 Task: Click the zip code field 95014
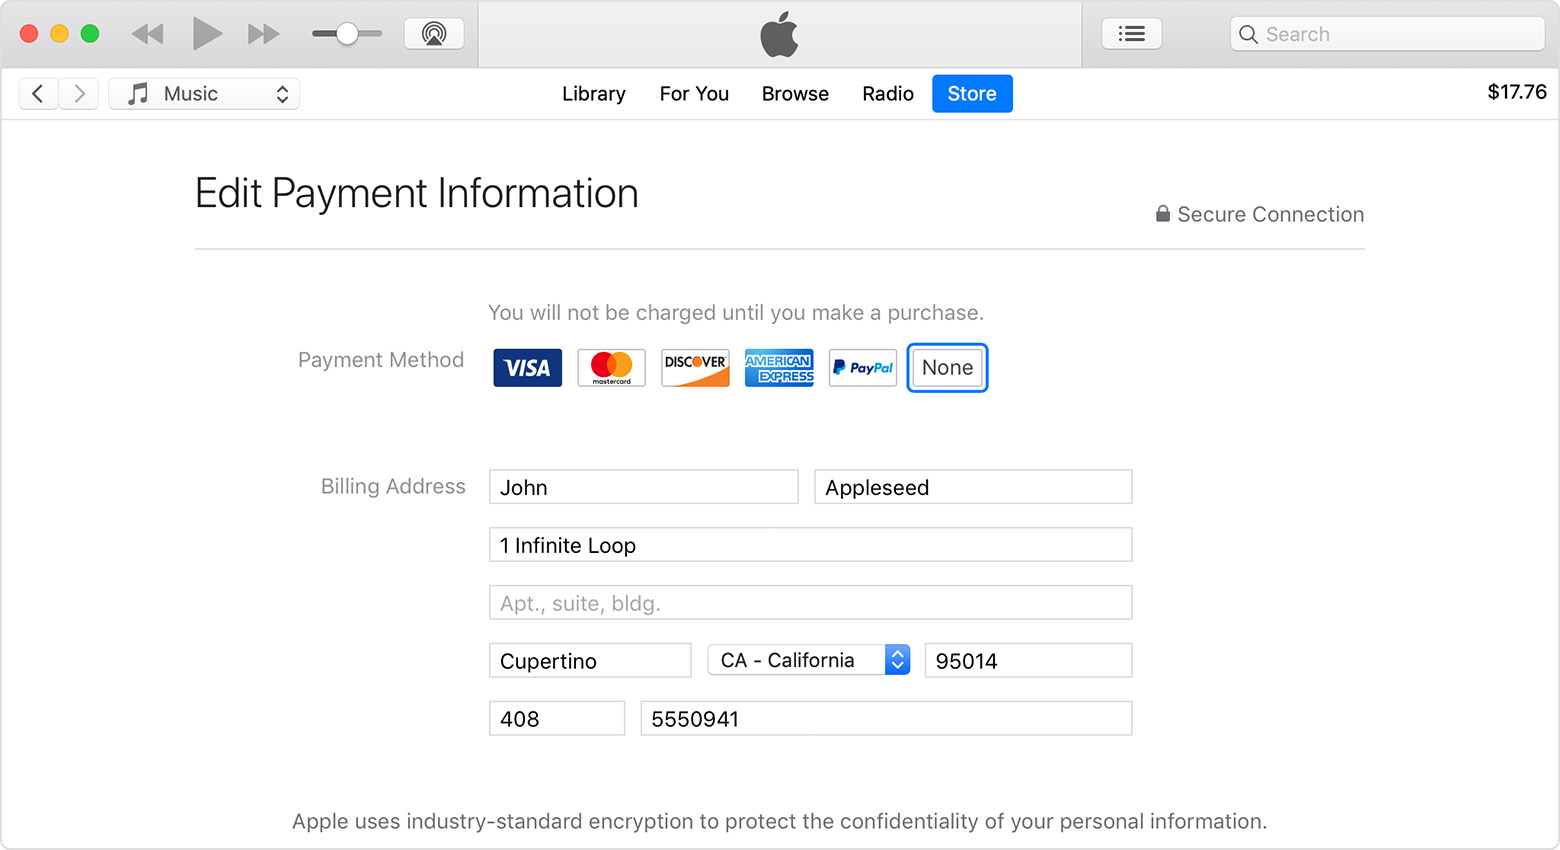click(1029, 661)
